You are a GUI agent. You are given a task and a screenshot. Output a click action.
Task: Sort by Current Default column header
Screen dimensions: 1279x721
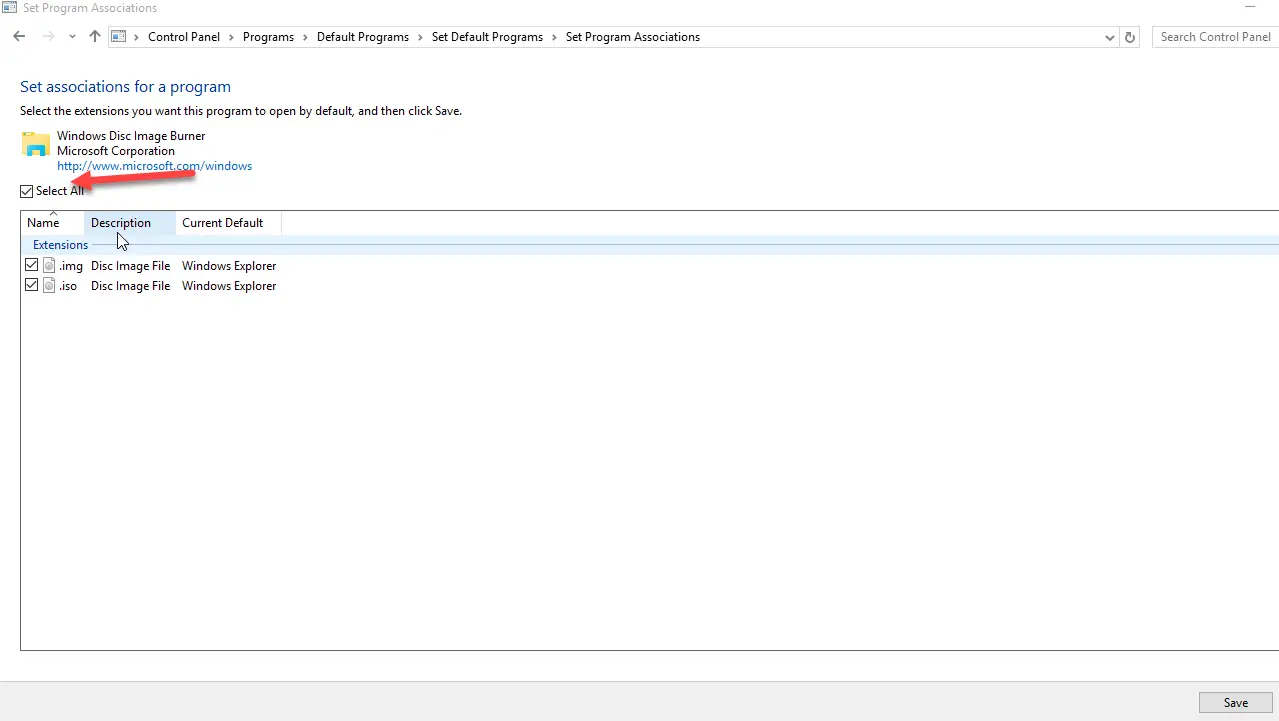[228, 223]
